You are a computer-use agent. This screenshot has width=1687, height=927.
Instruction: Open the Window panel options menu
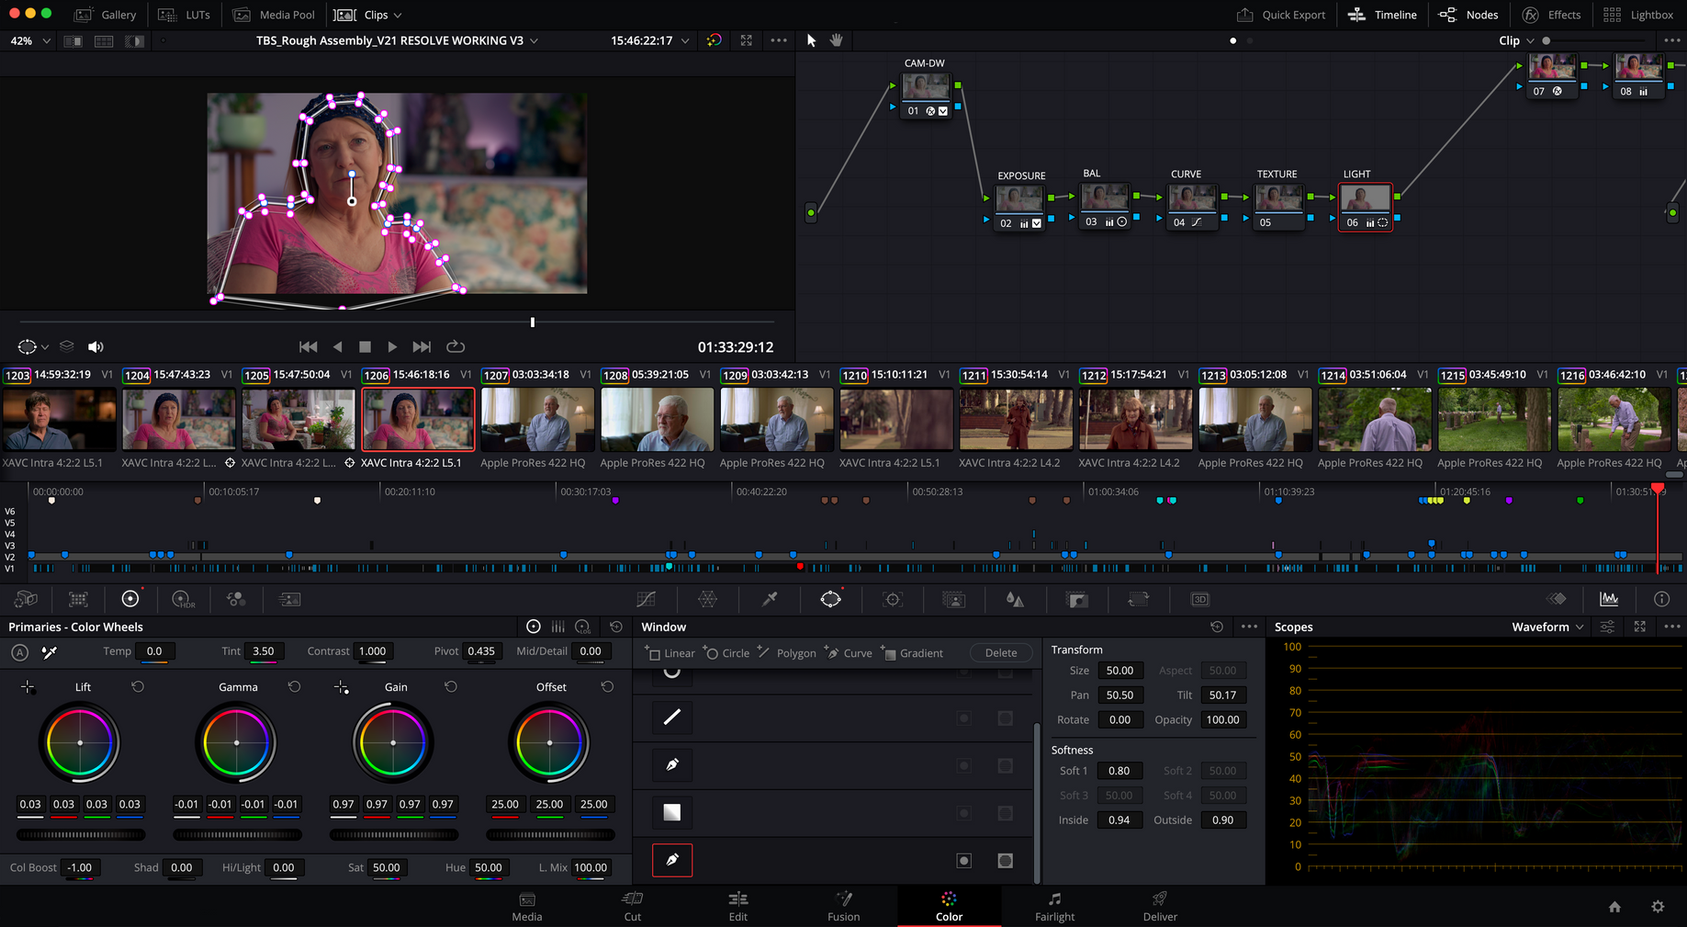point(1250,627)
